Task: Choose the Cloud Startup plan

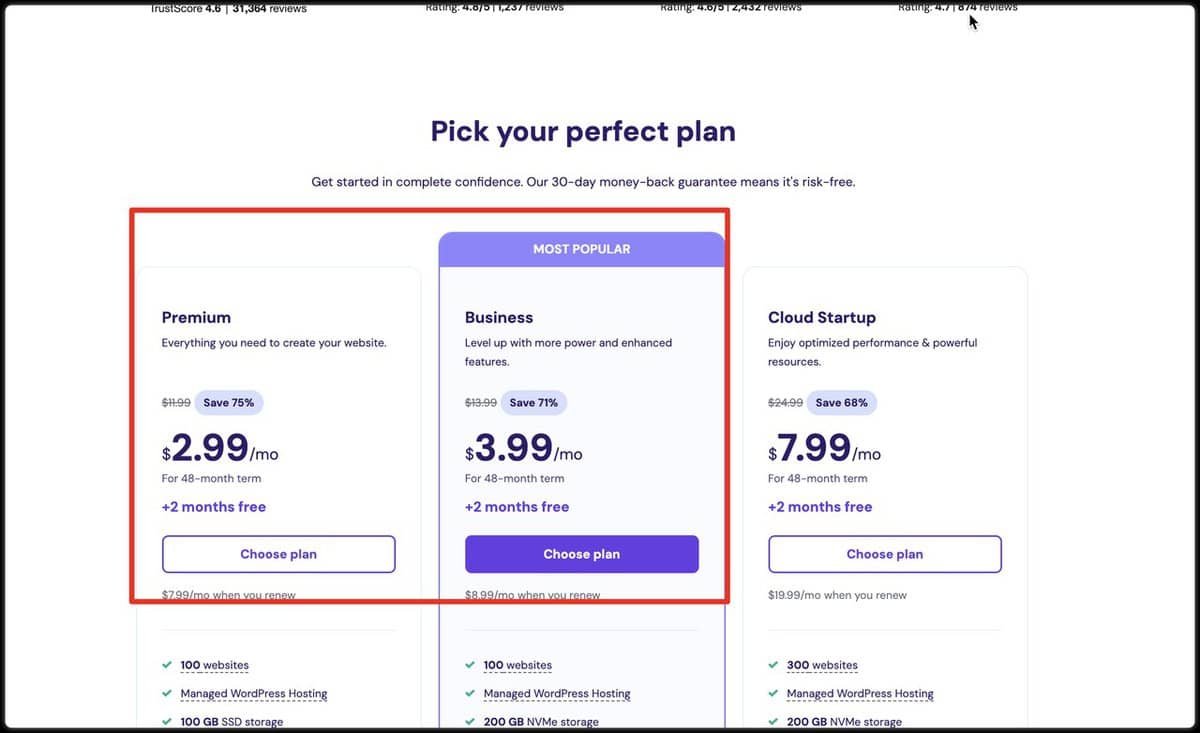Action: click(x=884, y=554)
